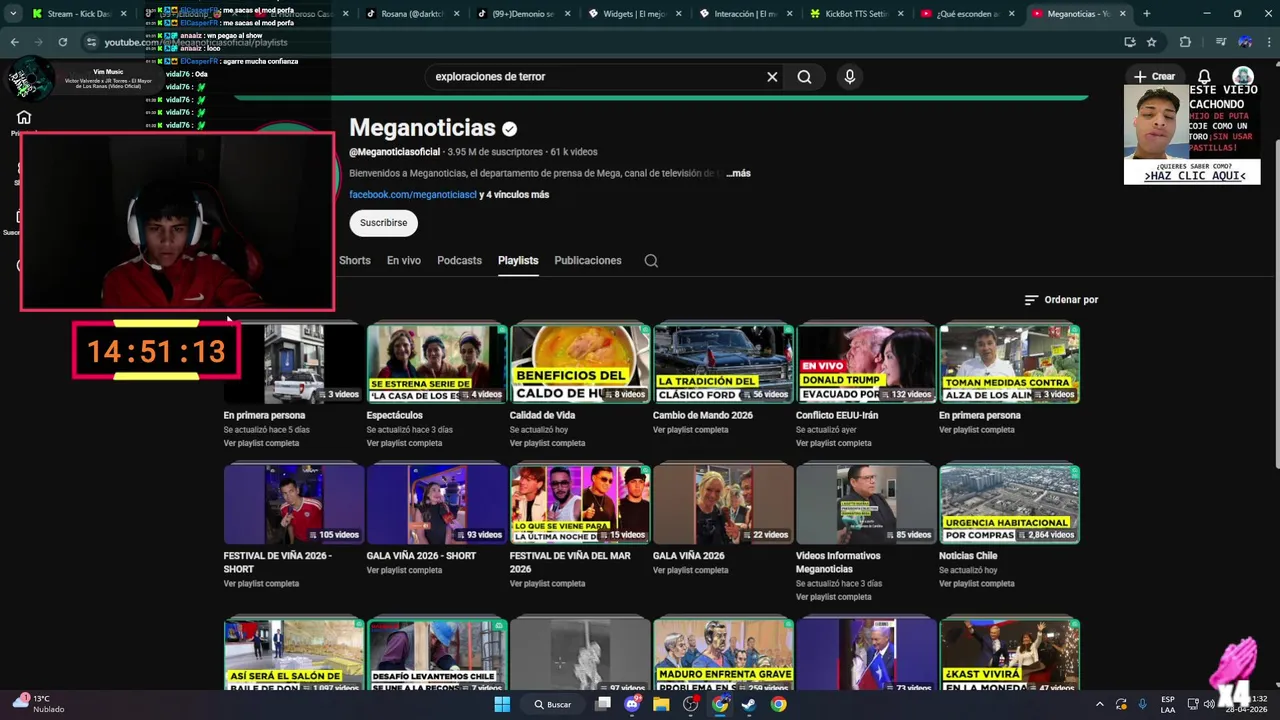The height and width of the screenshot is (720, 1280).
Task: Open the browser extensions puzzle icon
Action: (x=1186, y=42)
